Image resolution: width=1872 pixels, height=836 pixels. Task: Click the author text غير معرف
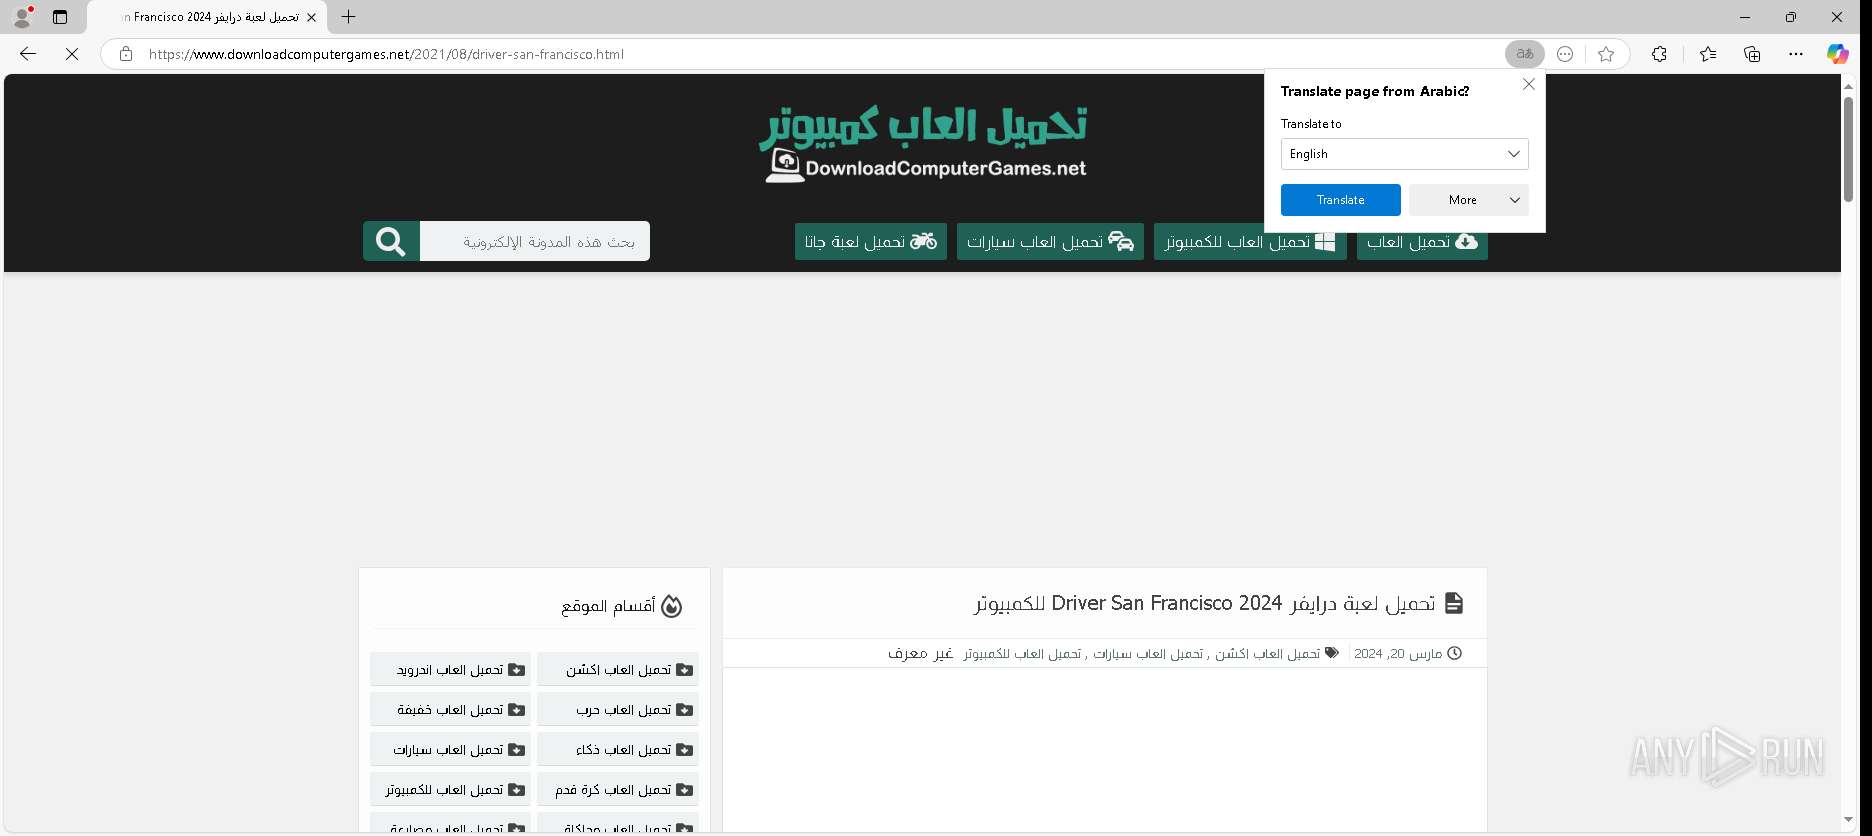[x=920, y=653]
